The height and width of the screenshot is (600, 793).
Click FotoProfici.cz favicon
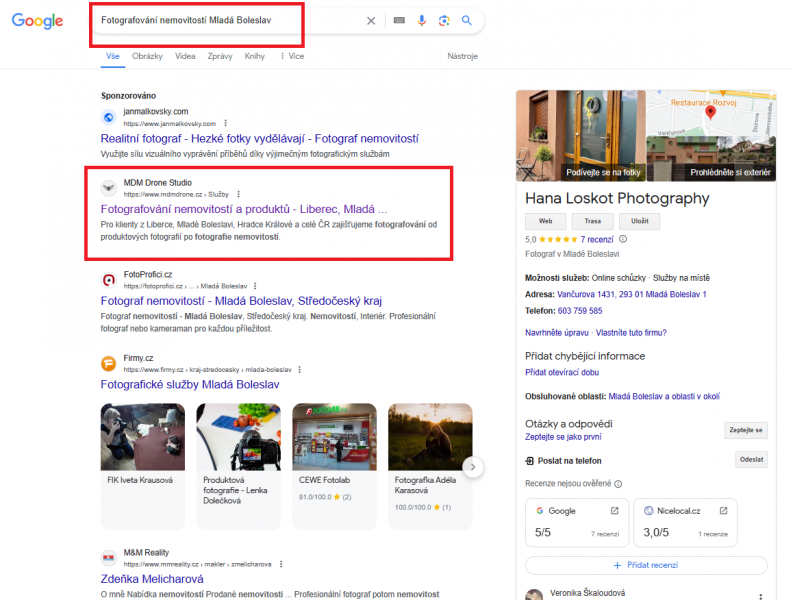coord(108,280)
